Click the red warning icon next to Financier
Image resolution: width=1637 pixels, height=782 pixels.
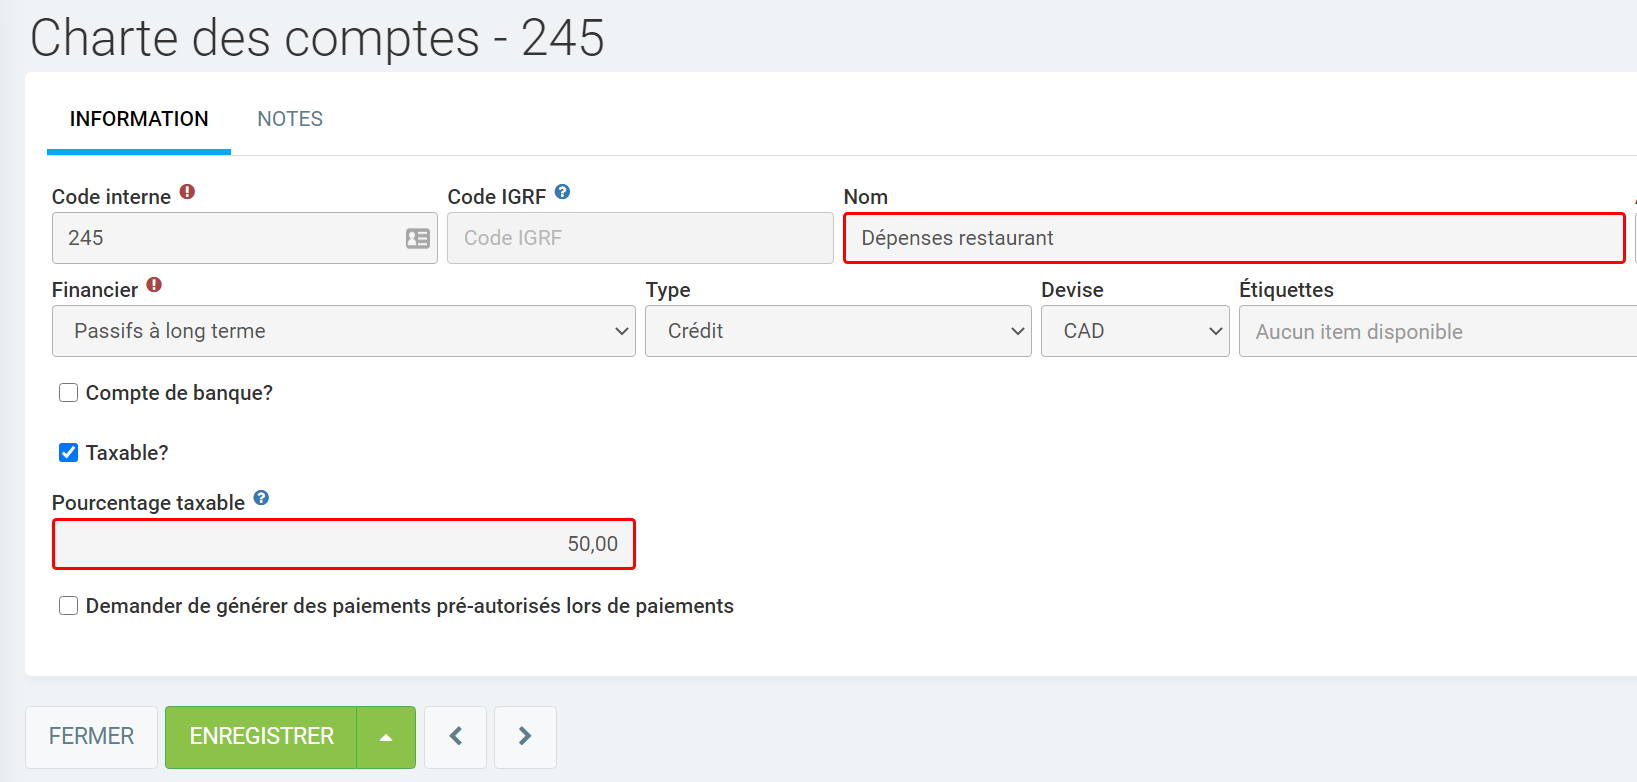pyautogui.click(x=154, y=285)
